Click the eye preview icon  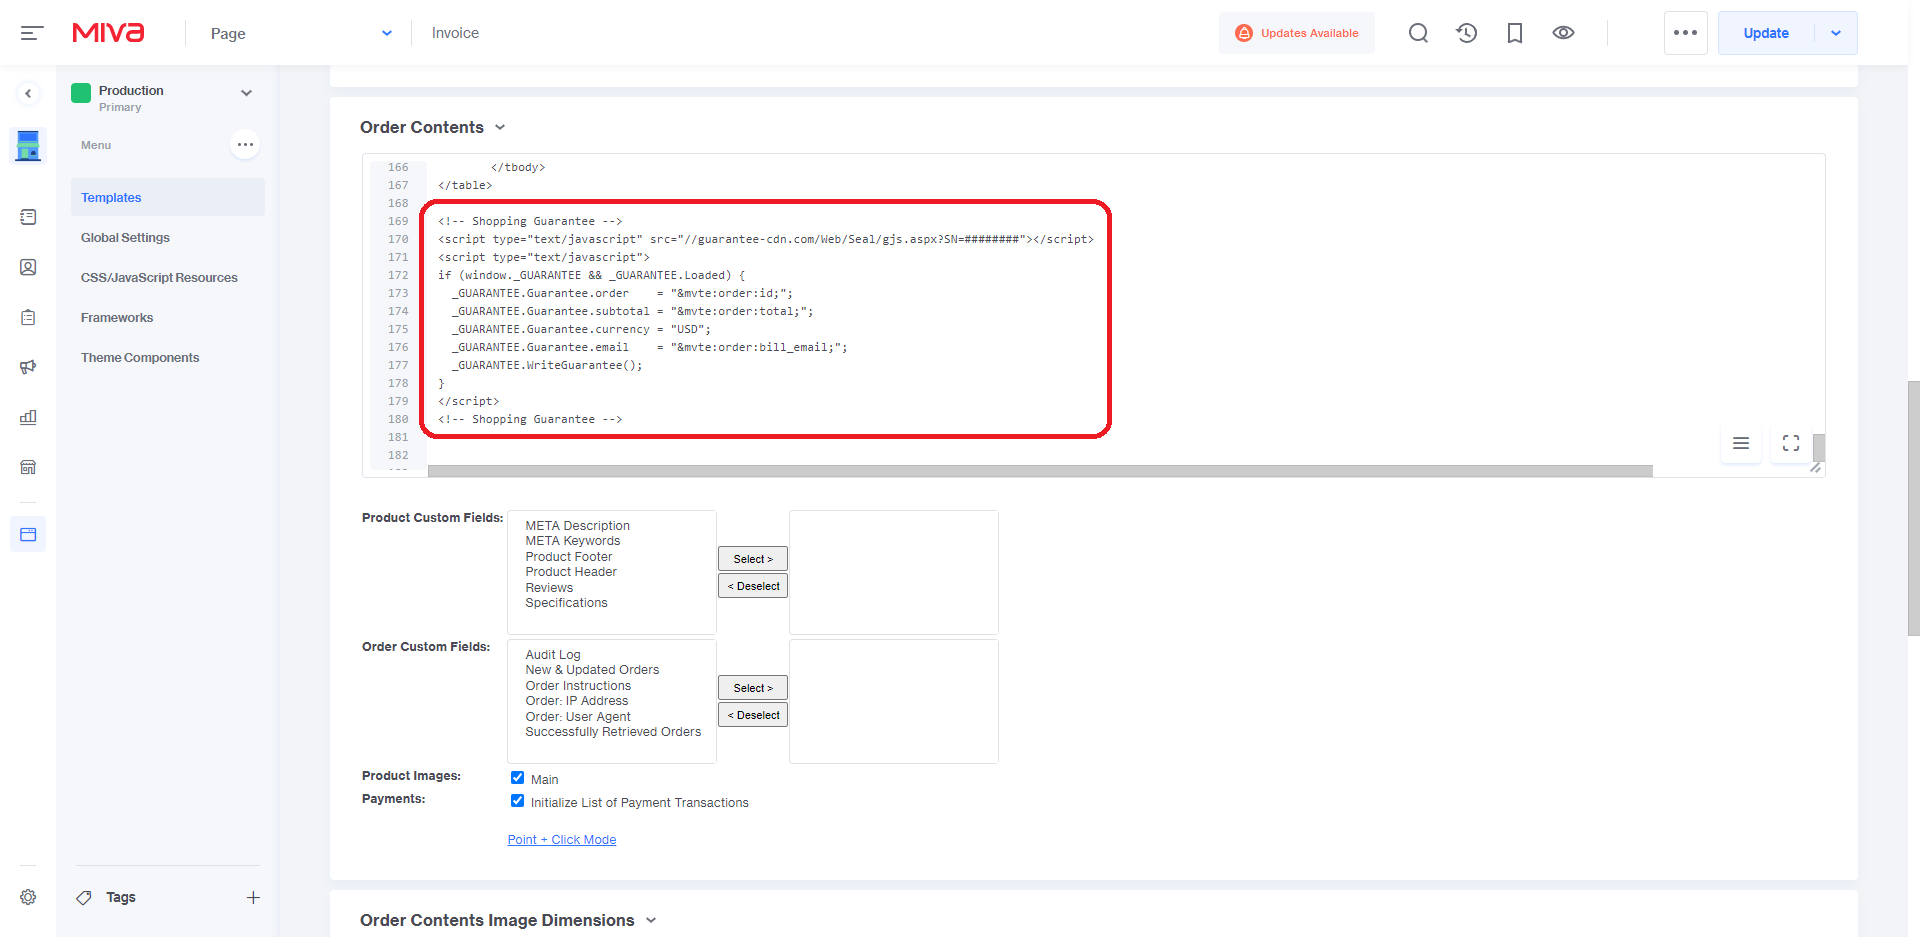tap(1563, 33)
